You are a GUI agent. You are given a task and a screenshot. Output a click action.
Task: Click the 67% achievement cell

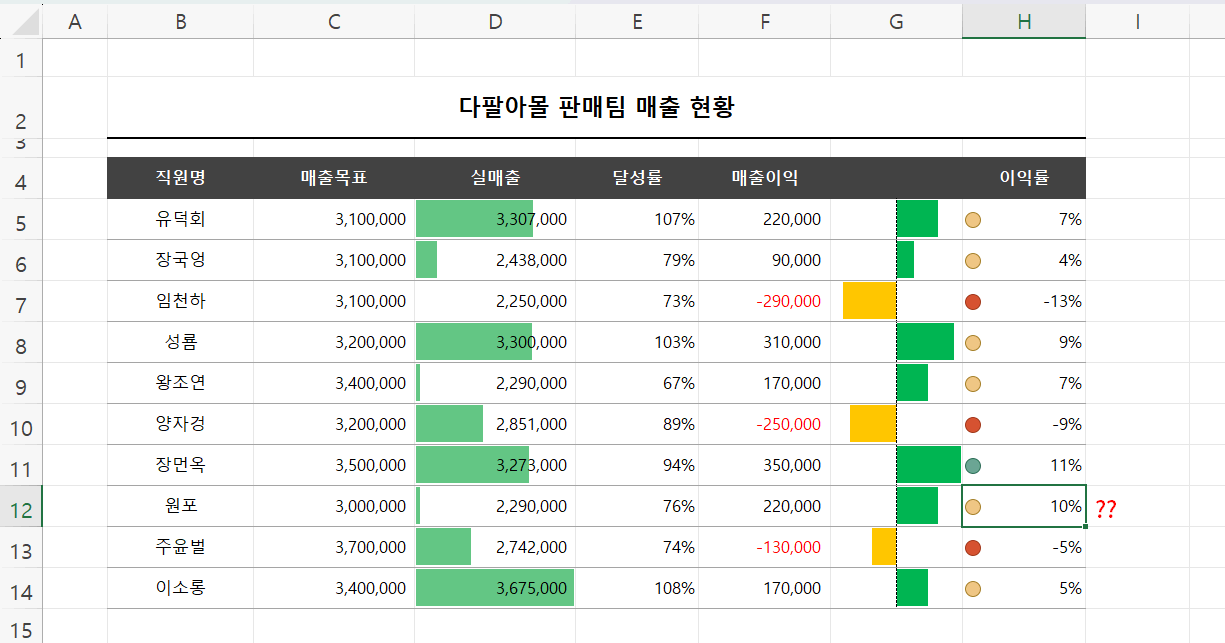(637, 383)
